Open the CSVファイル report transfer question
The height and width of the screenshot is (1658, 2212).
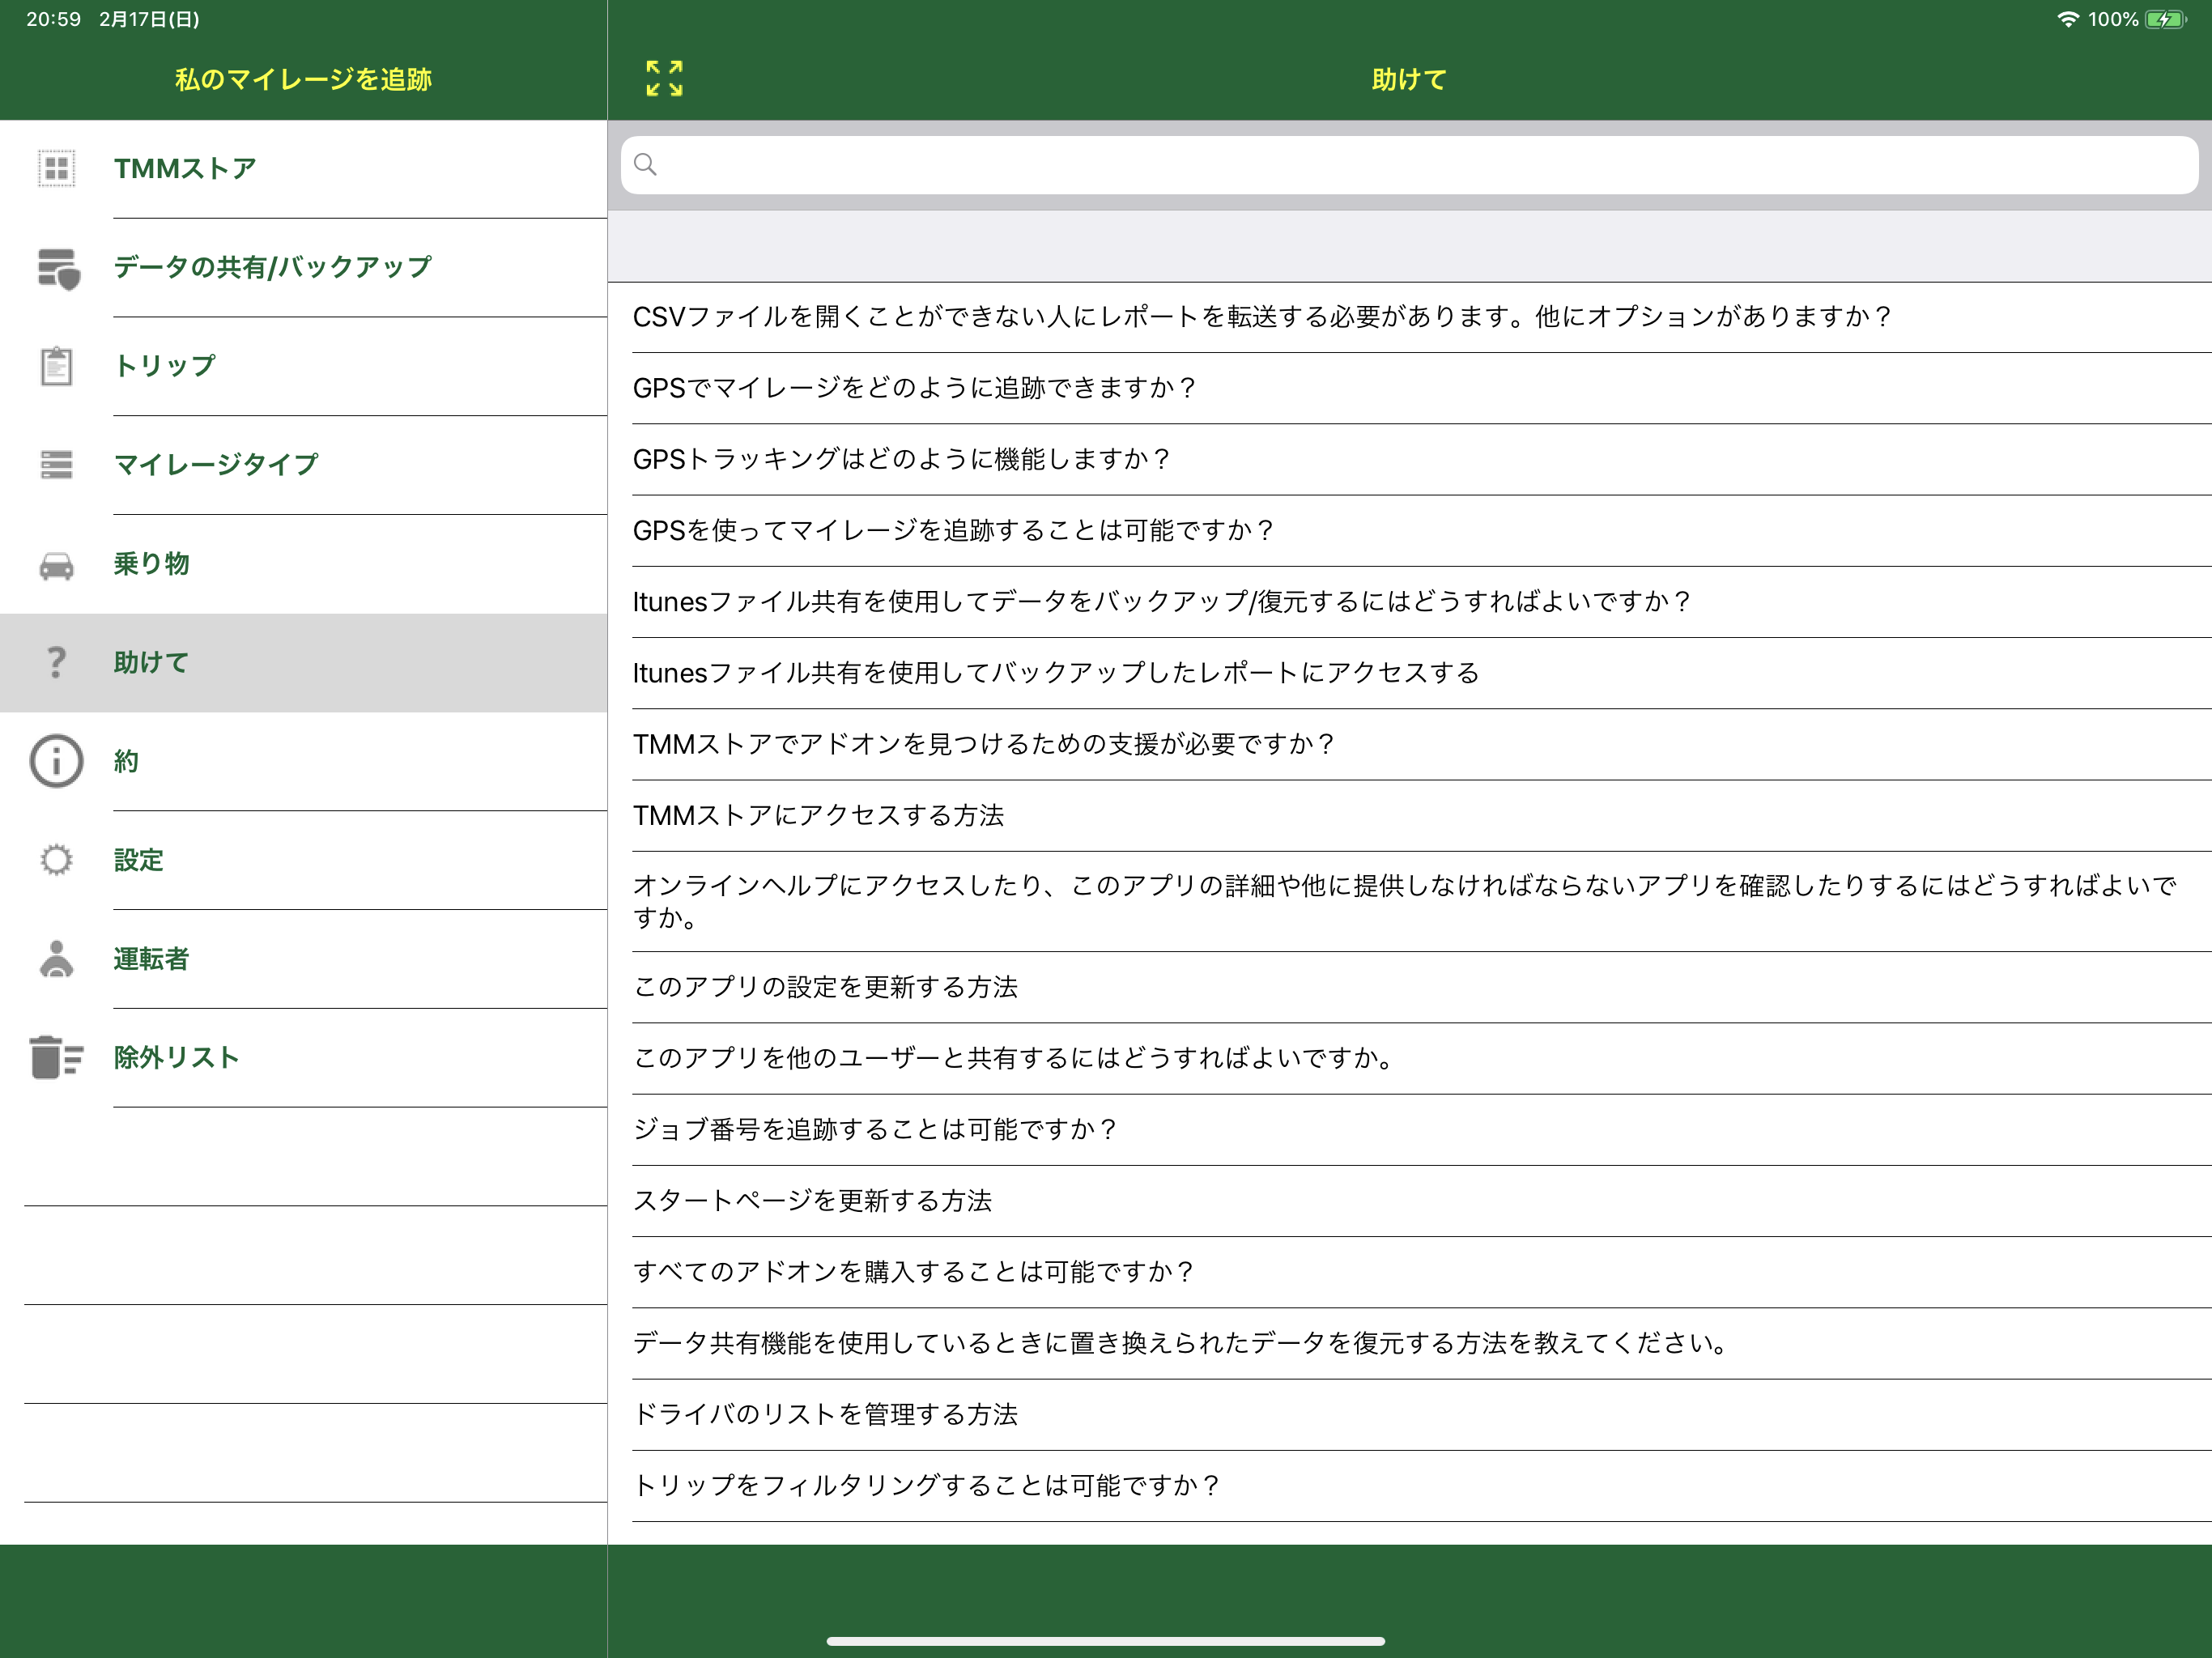tap(1262, 317)
